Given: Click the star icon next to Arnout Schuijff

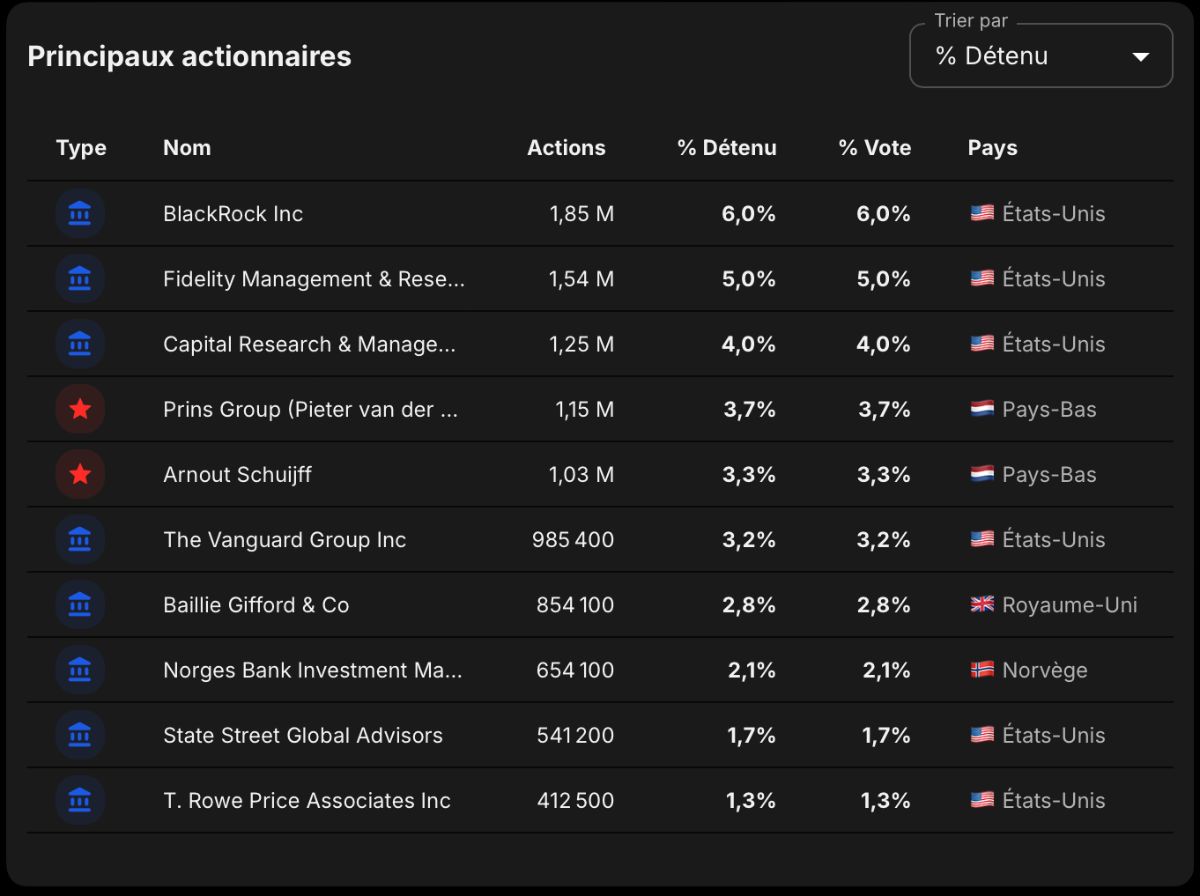Looking at the screenshot, I should click(x=80, y=474).
